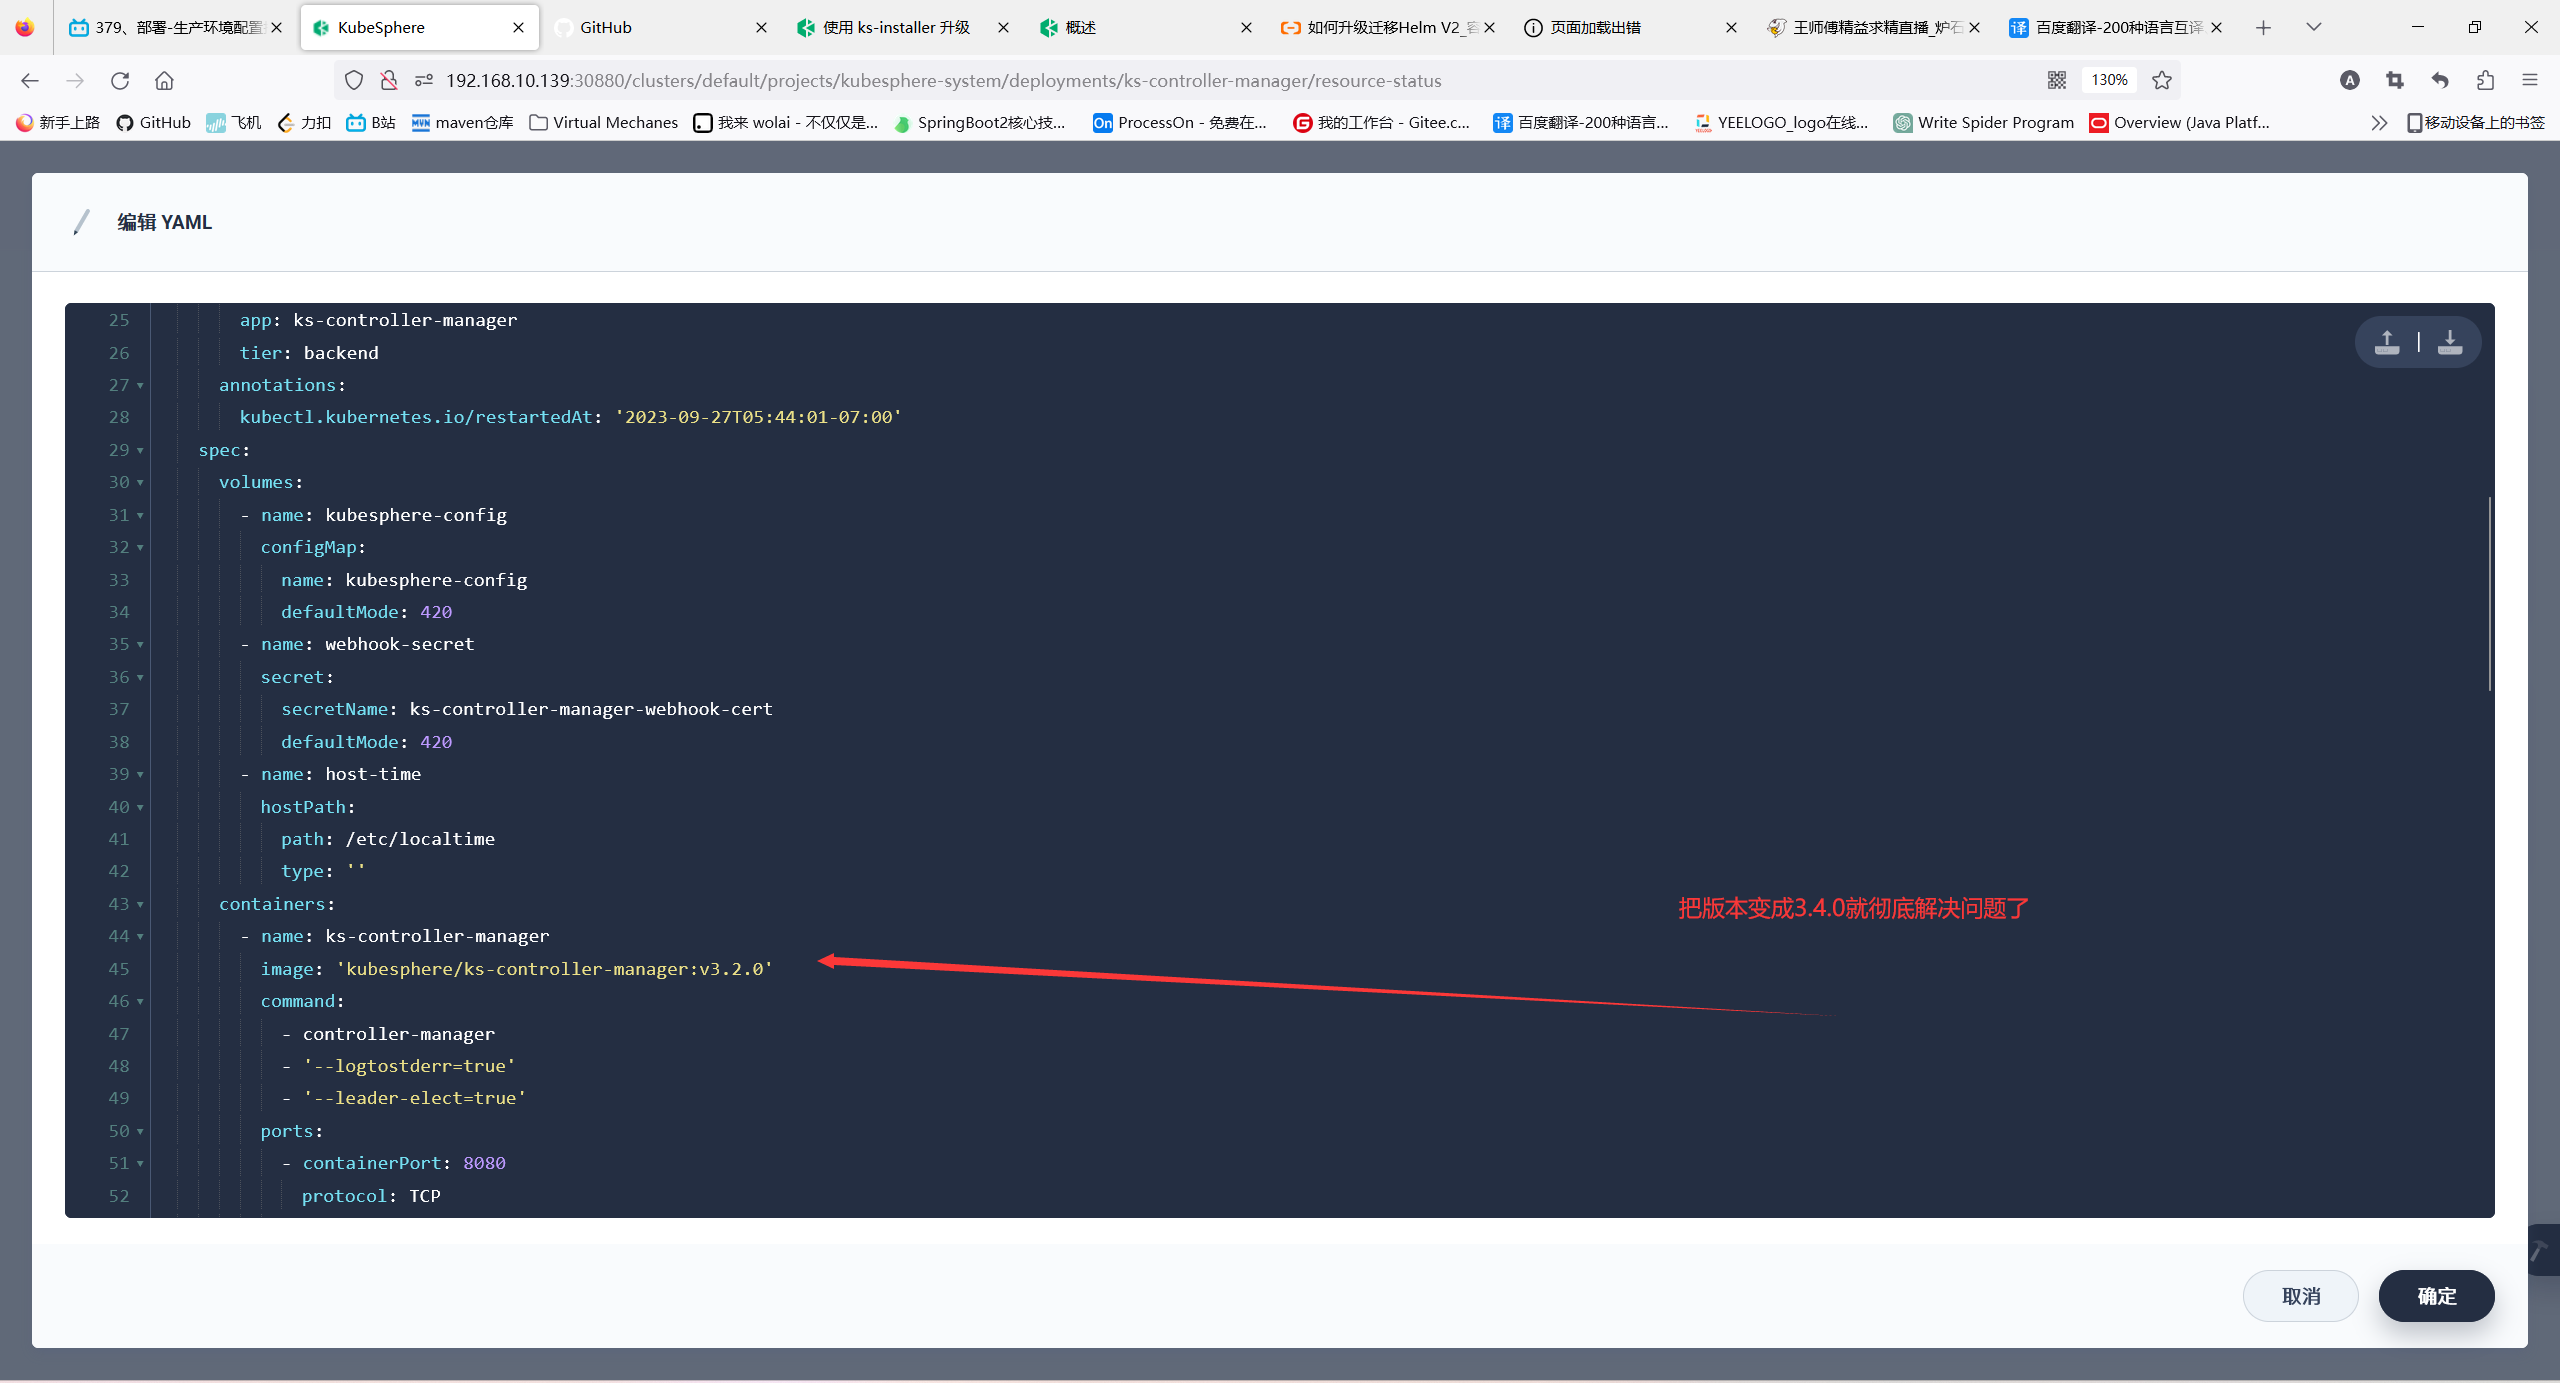Bookmark this page with the star icon
This screenshot has height=1383, width=2560.
pos(2162,80)
